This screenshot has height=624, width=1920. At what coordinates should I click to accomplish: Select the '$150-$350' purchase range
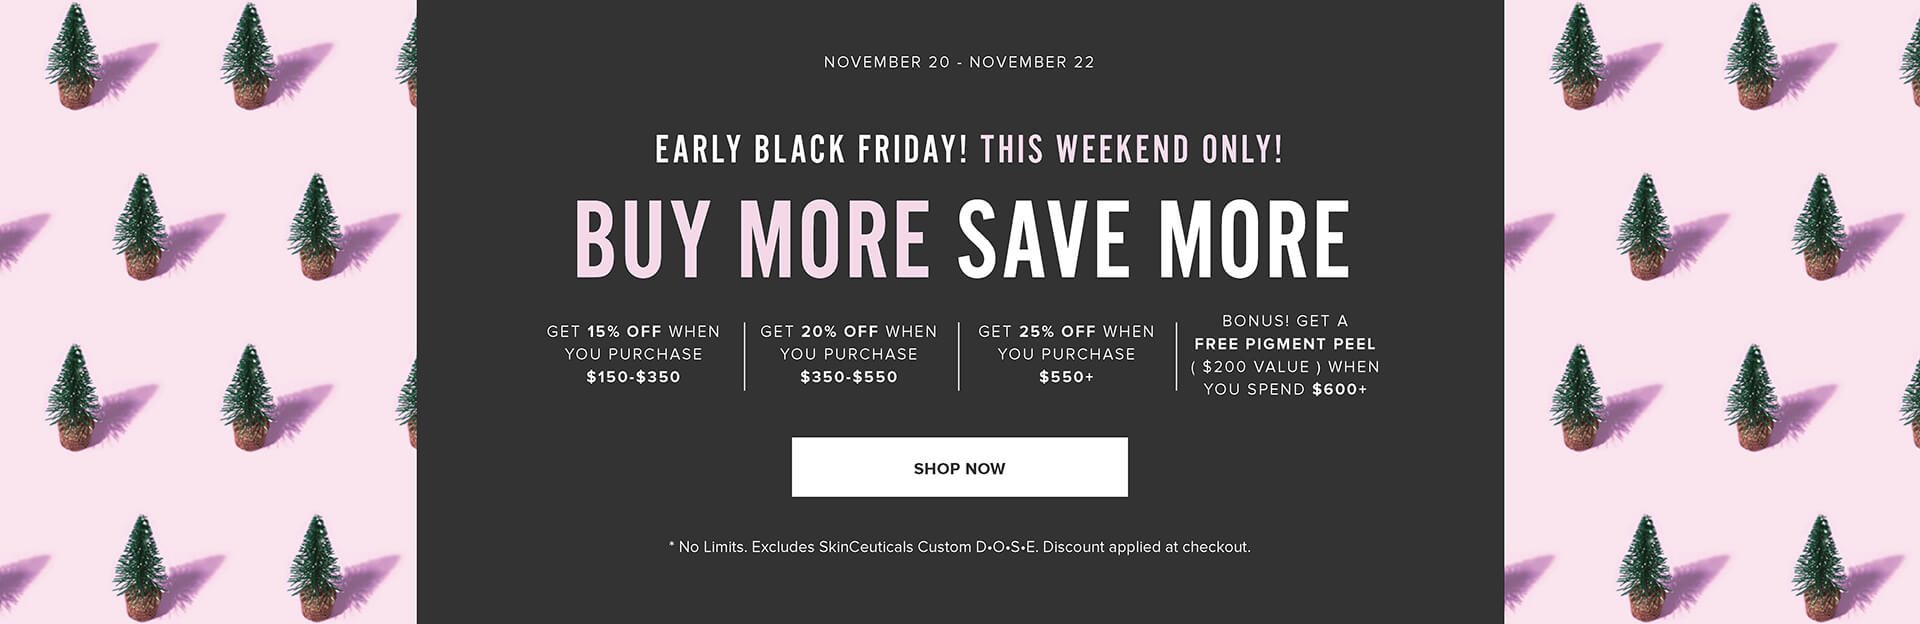[x=633, y=377]
